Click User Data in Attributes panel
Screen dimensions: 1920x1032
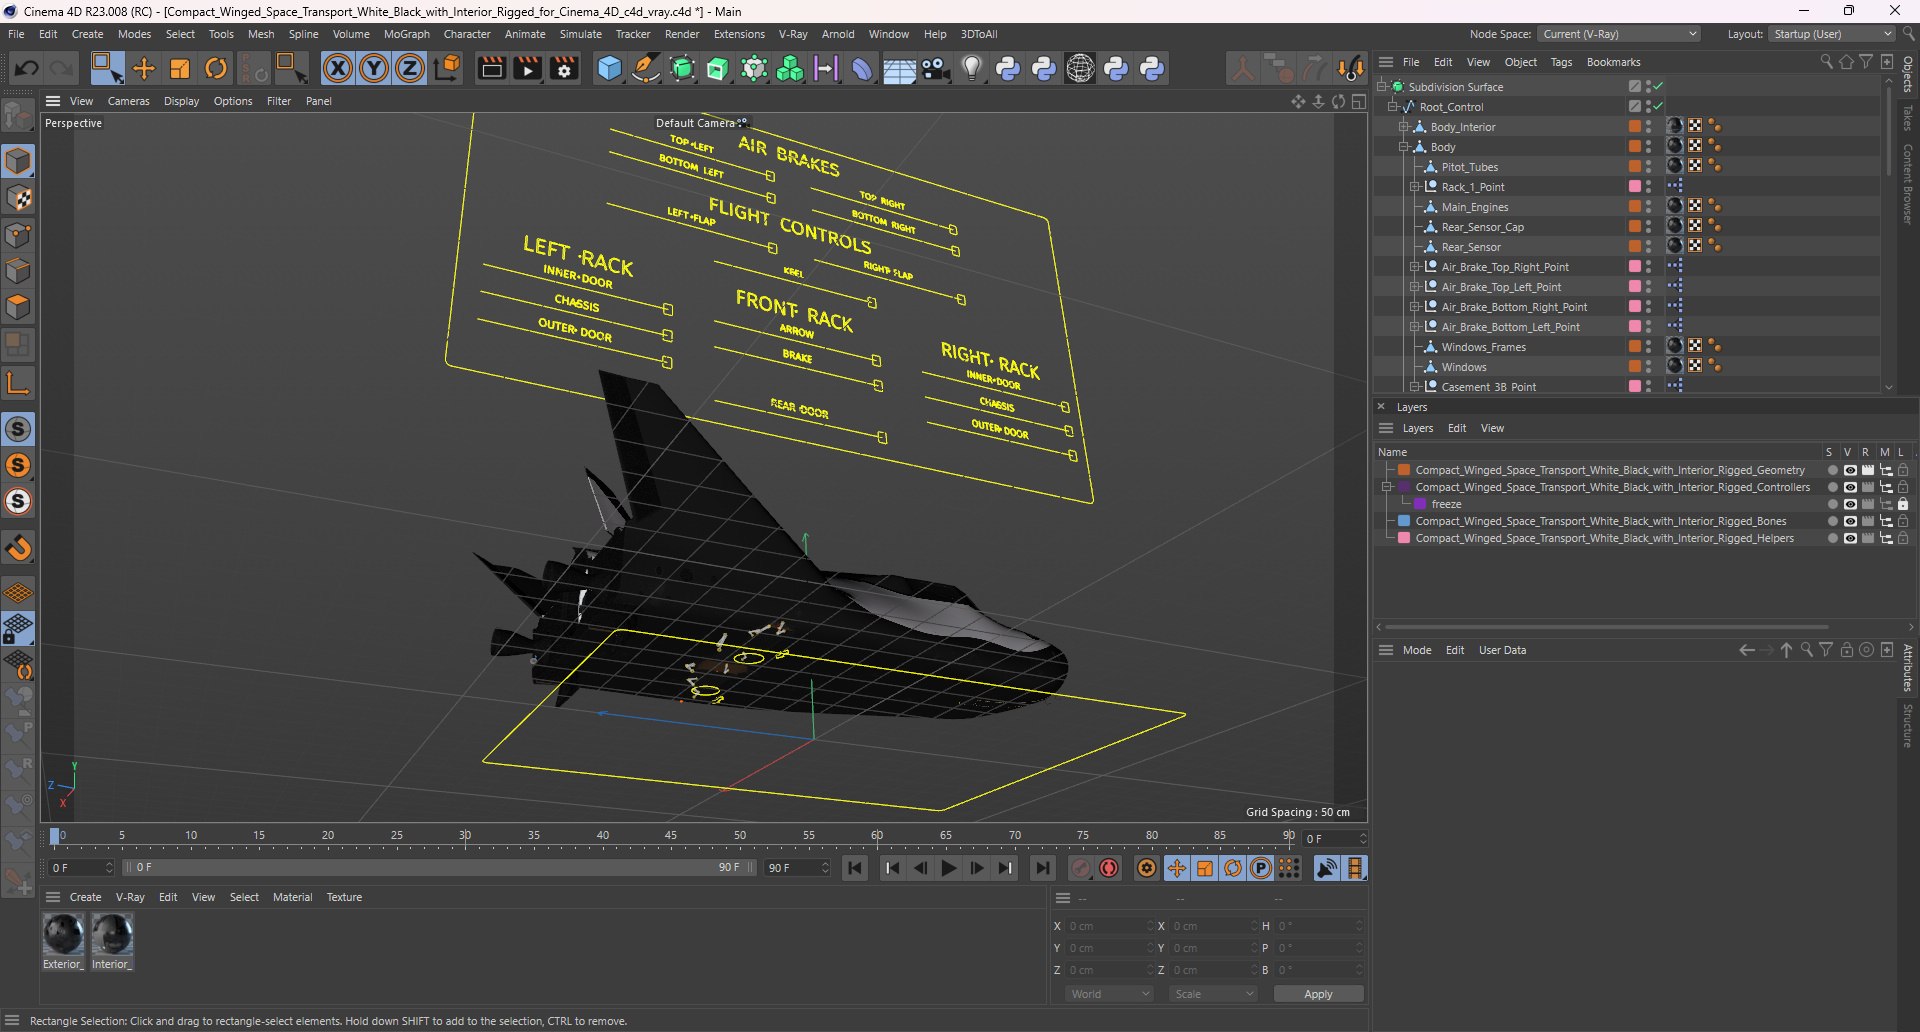click(x=1502, y=650)
